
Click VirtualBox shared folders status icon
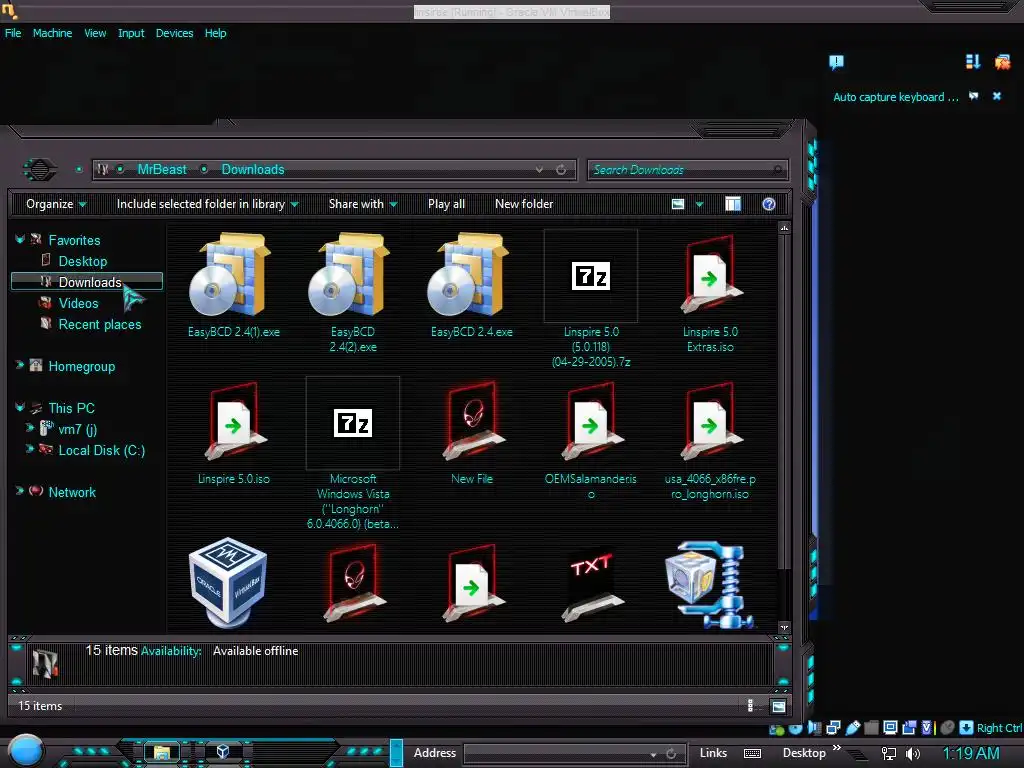(871, 728)
